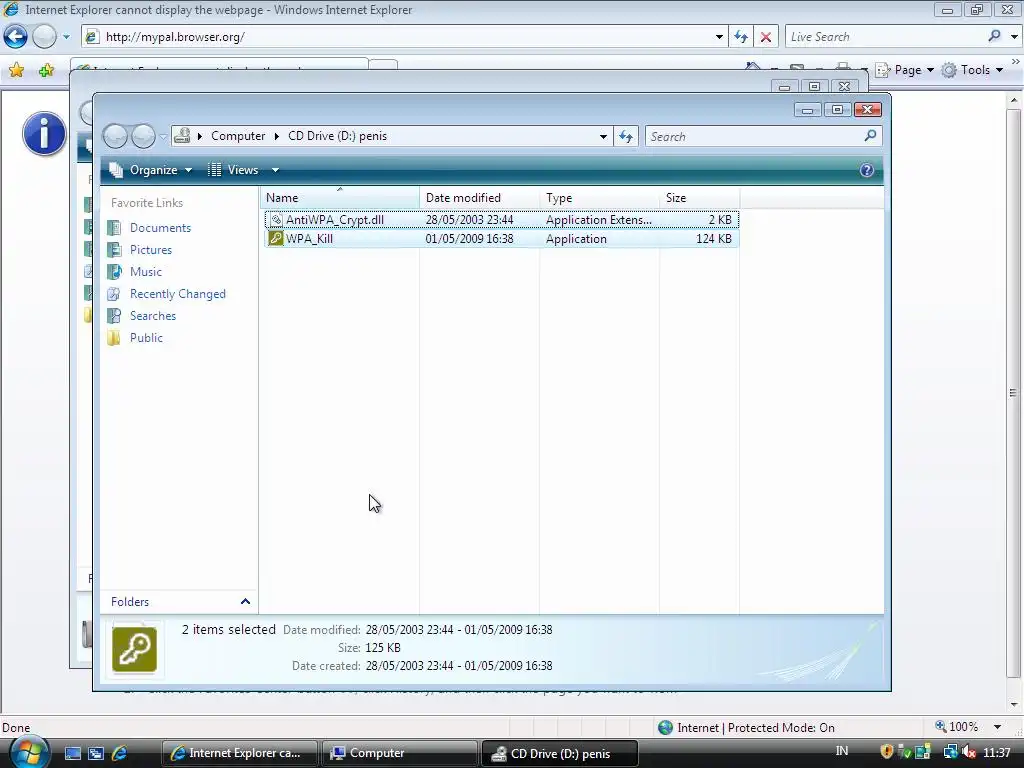
Task: Click the Explorer Search field
Action: click(x=754, y=136)
